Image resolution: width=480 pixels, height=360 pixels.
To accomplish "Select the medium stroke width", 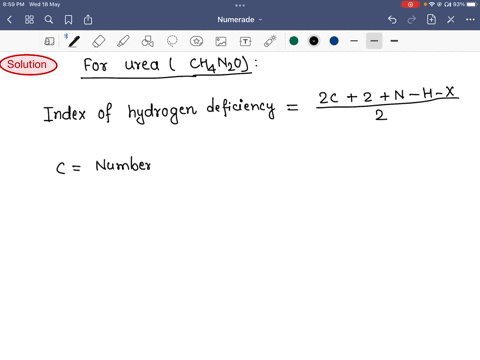I will pyautogui.click(x=374, y=41).
